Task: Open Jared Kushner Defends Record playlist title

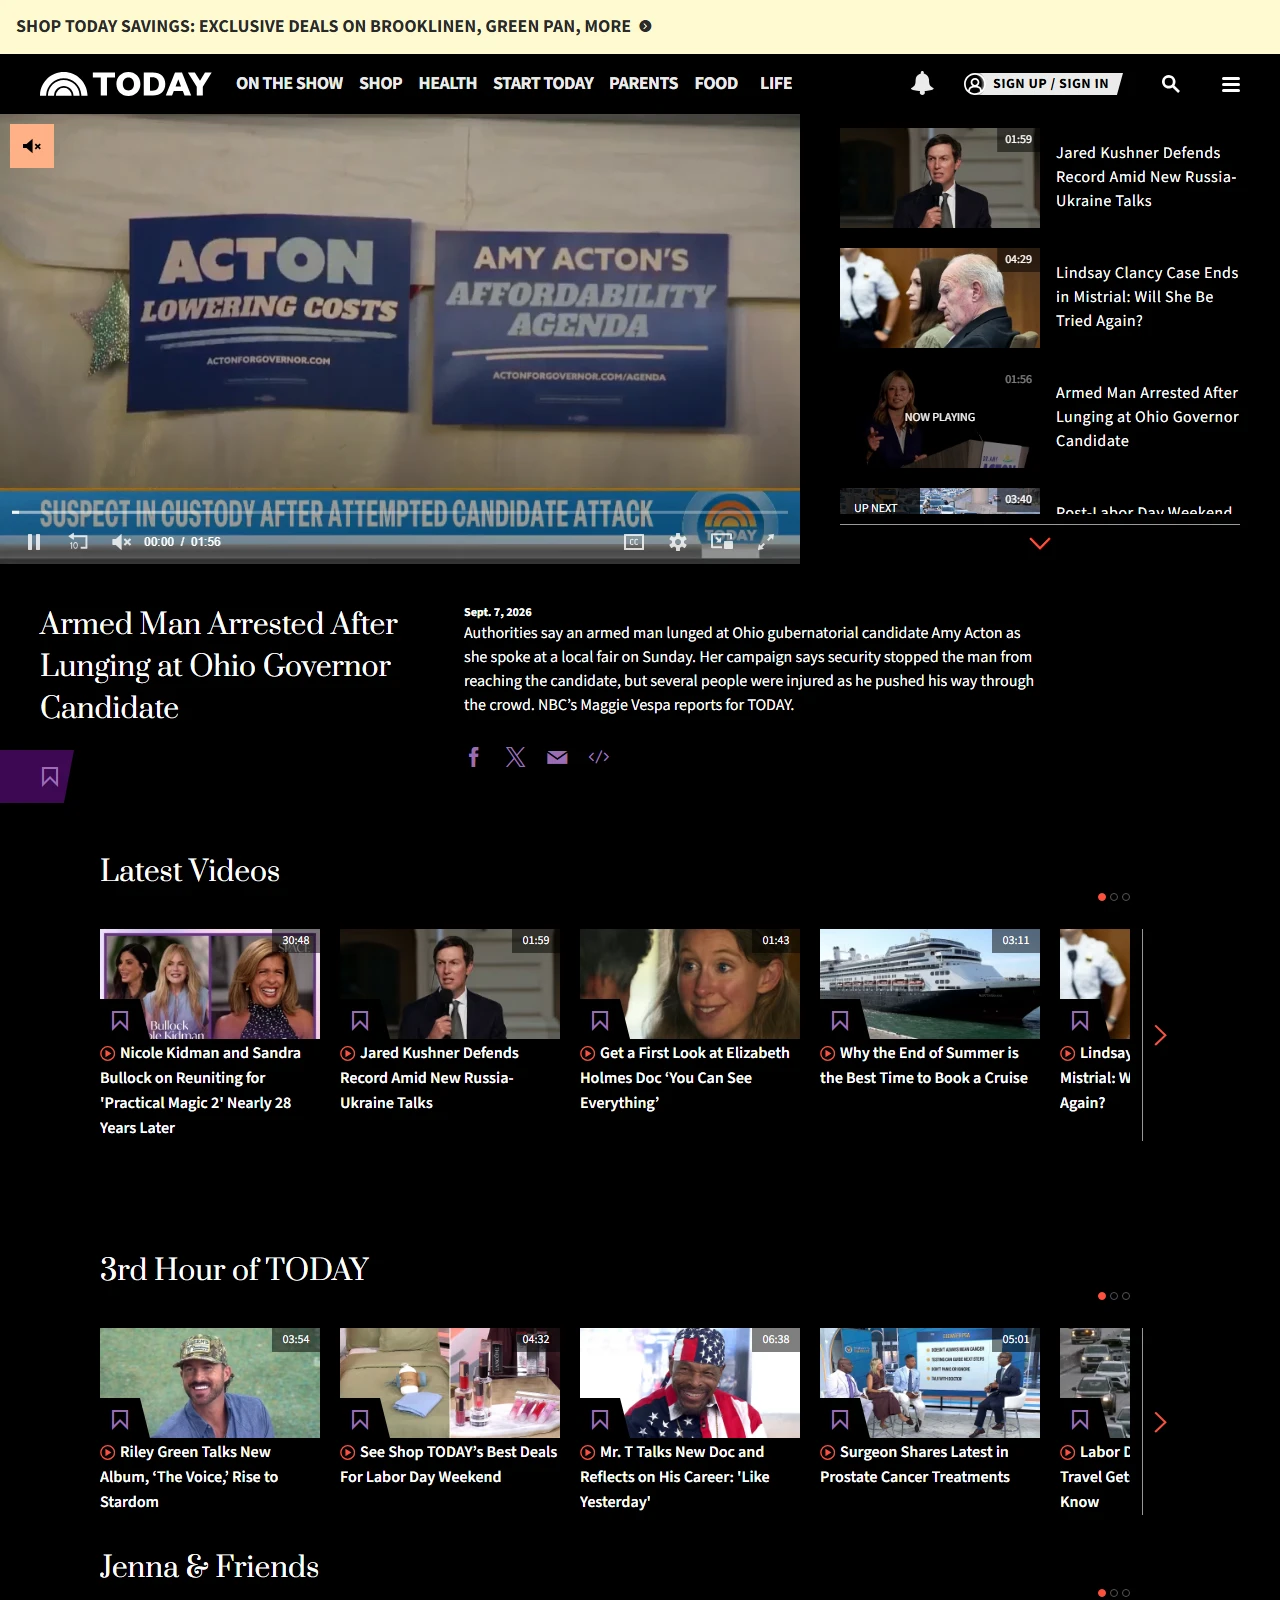Action: point(1146,177)
